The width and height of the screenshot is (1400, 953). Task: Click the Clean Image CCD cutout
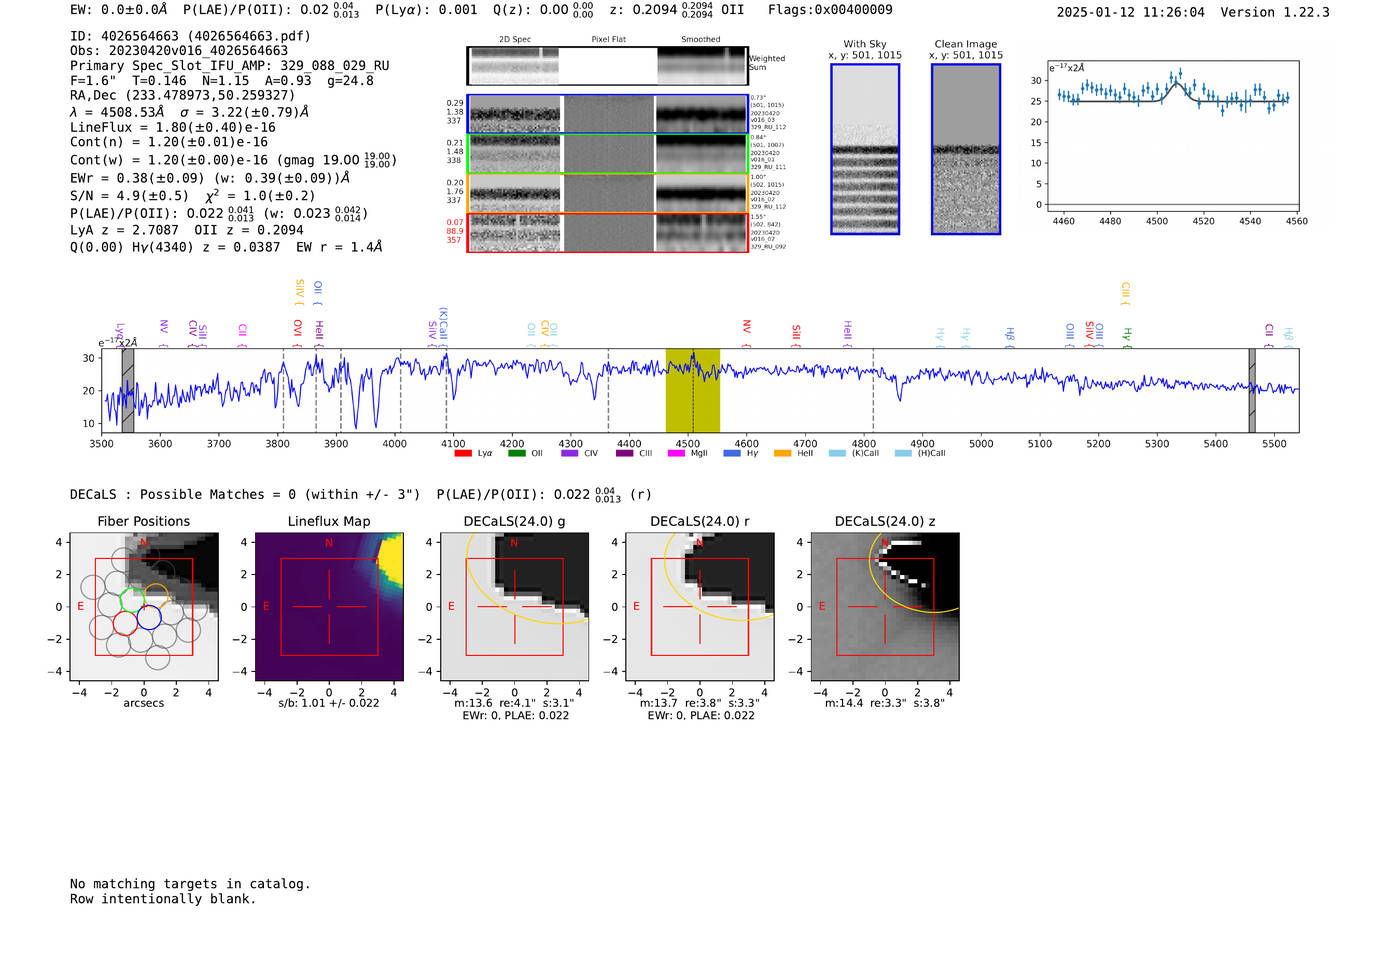click(x=966, y=149)
